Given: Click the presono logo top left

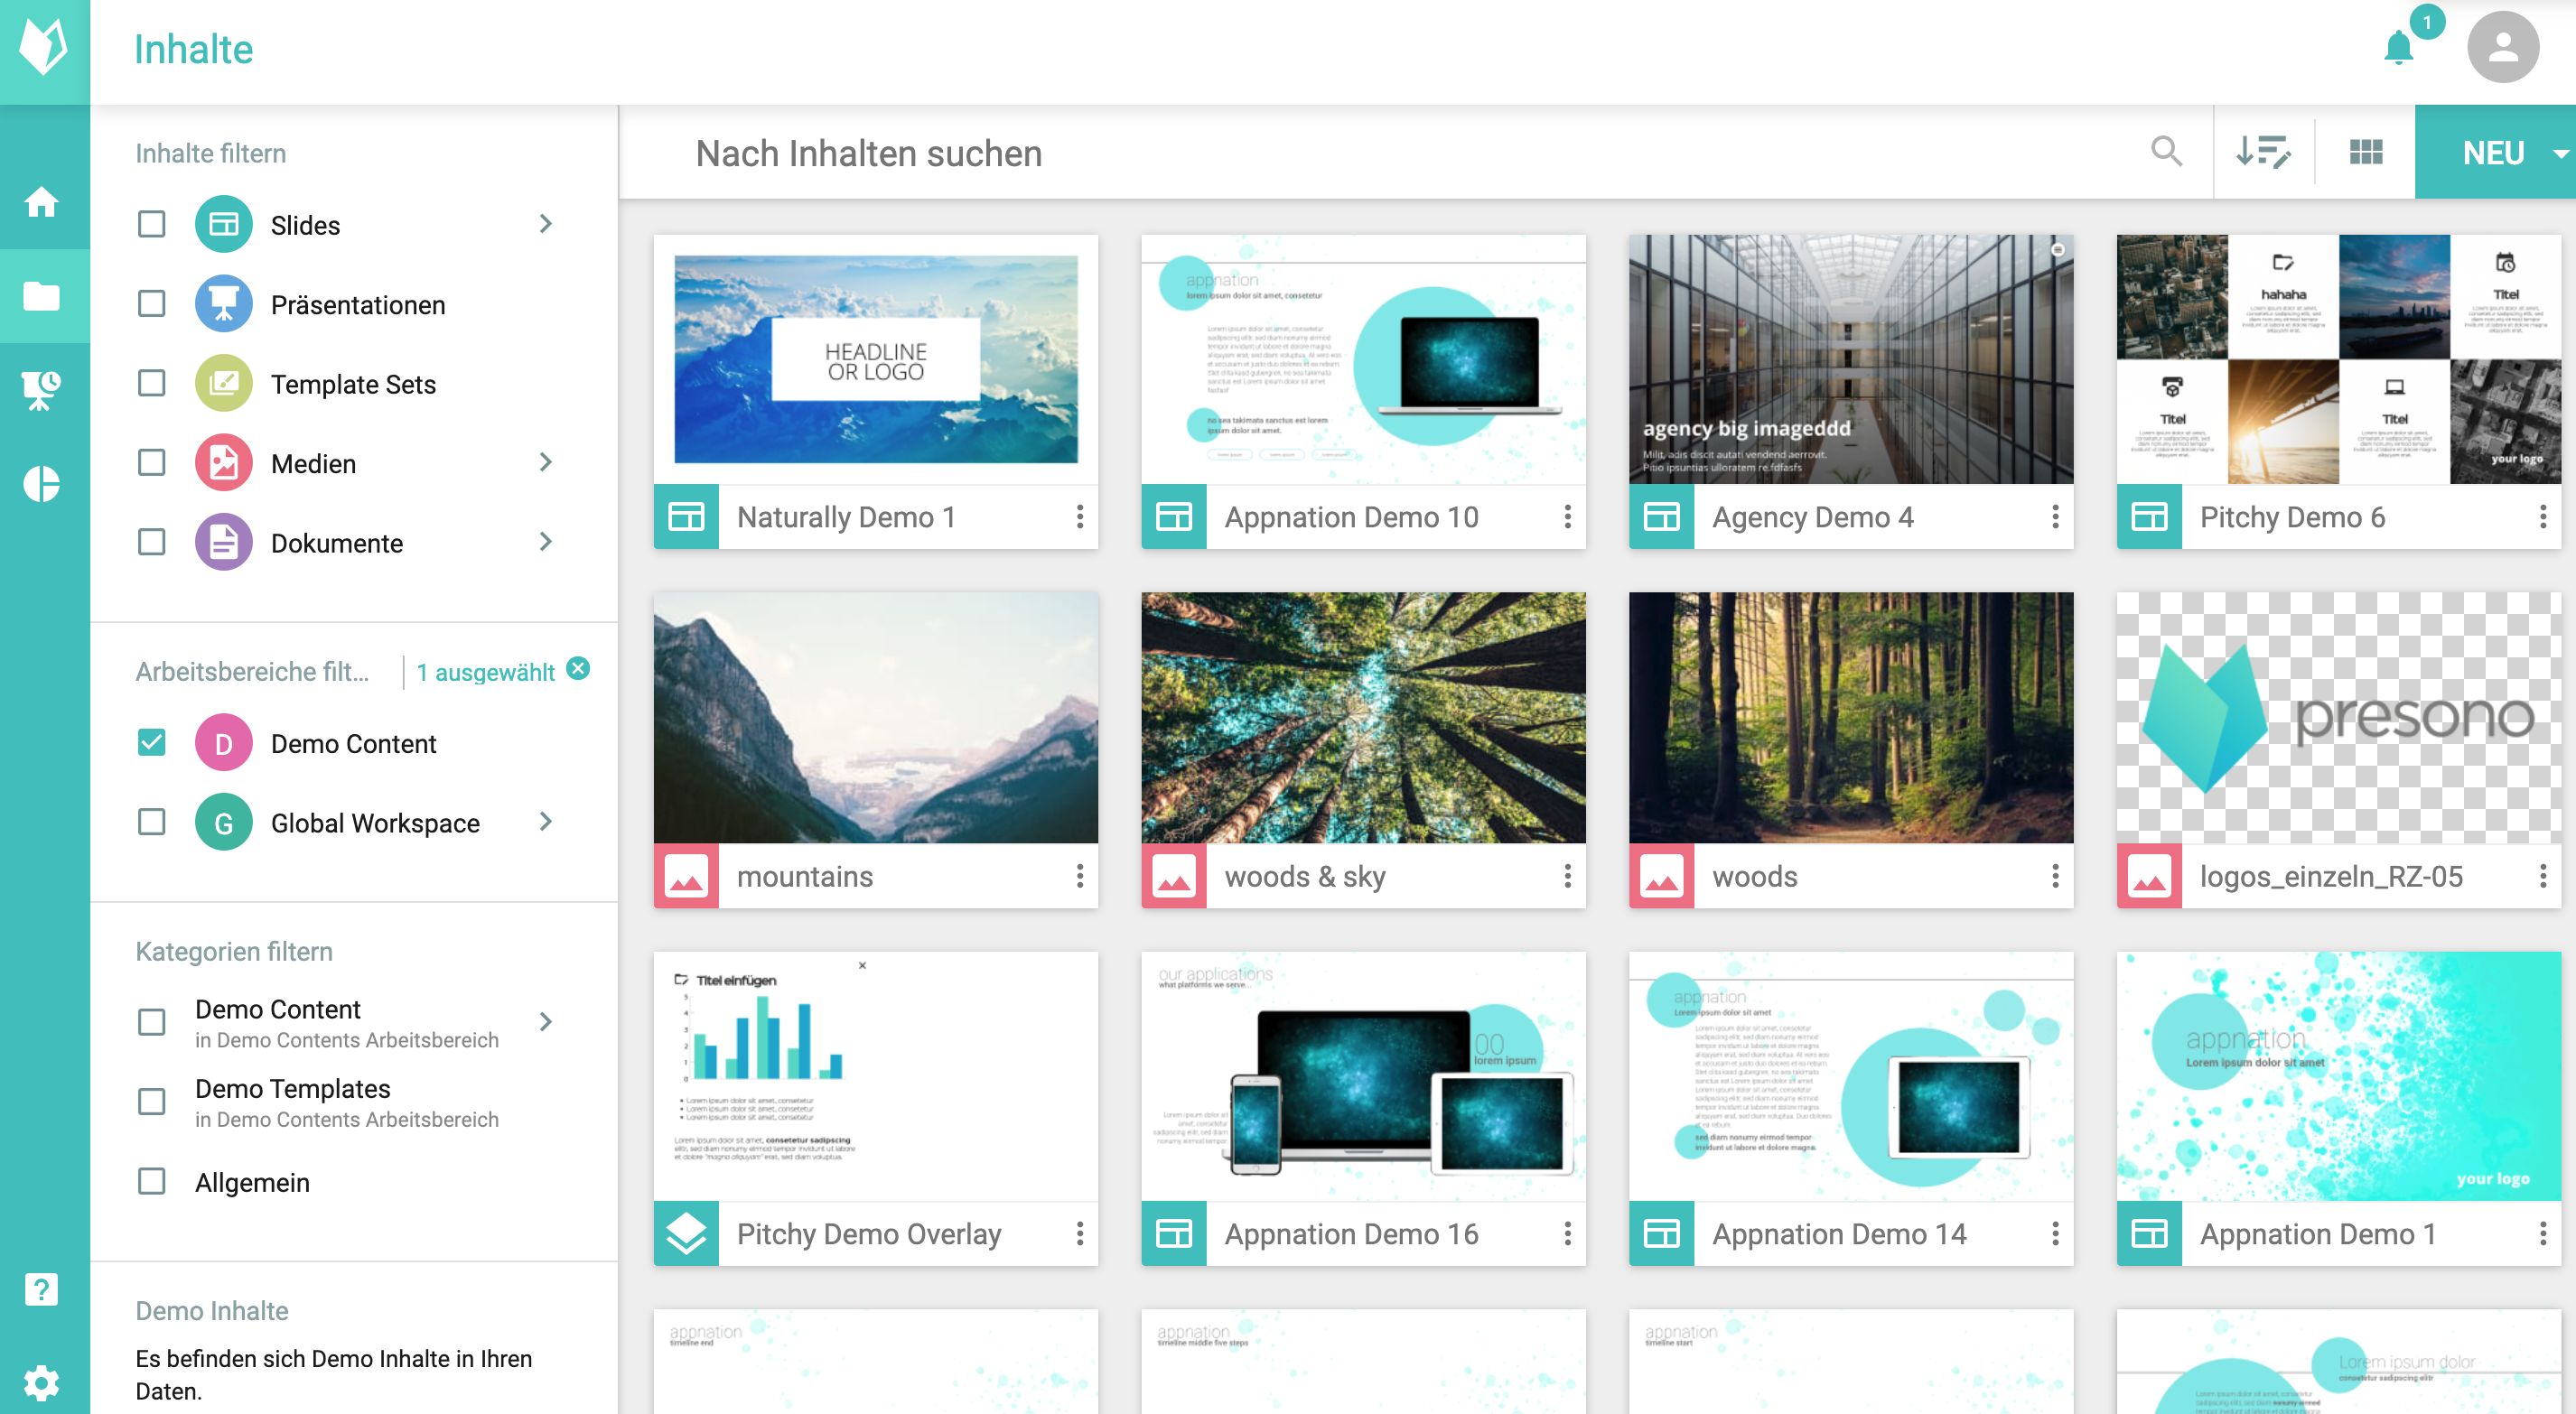Looking at the screenshot, I should coord(44,48).
